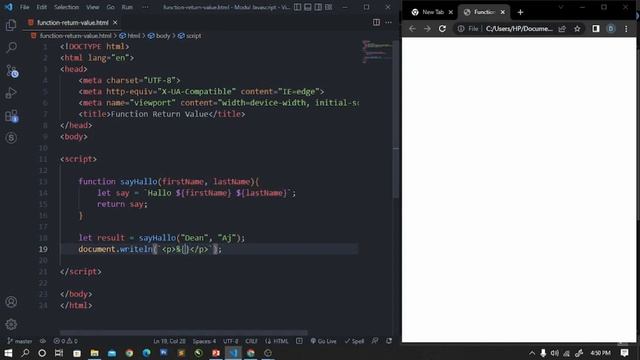Change encoding via UTF-8 in status bar
The height and width of the screenshot is (360, 640).
click(231, 341)
